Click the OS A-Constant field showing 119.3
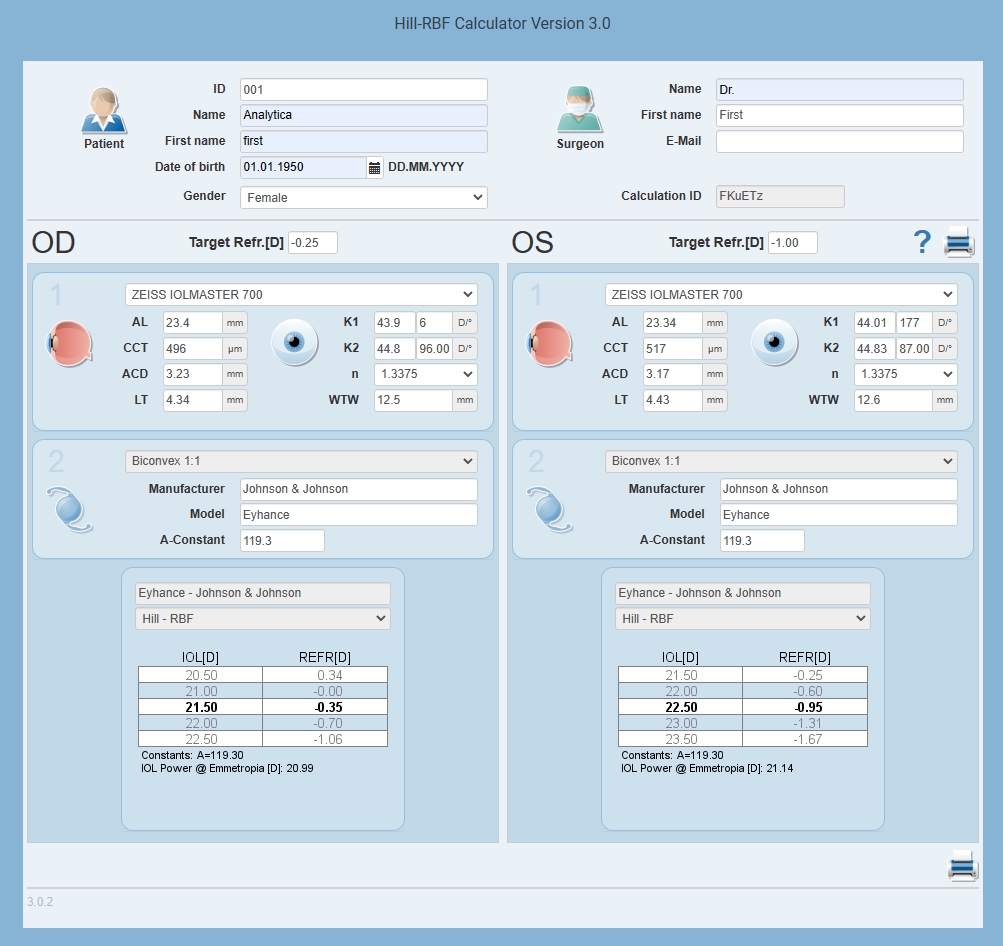The image size is (1003, 946). [762, 540]
